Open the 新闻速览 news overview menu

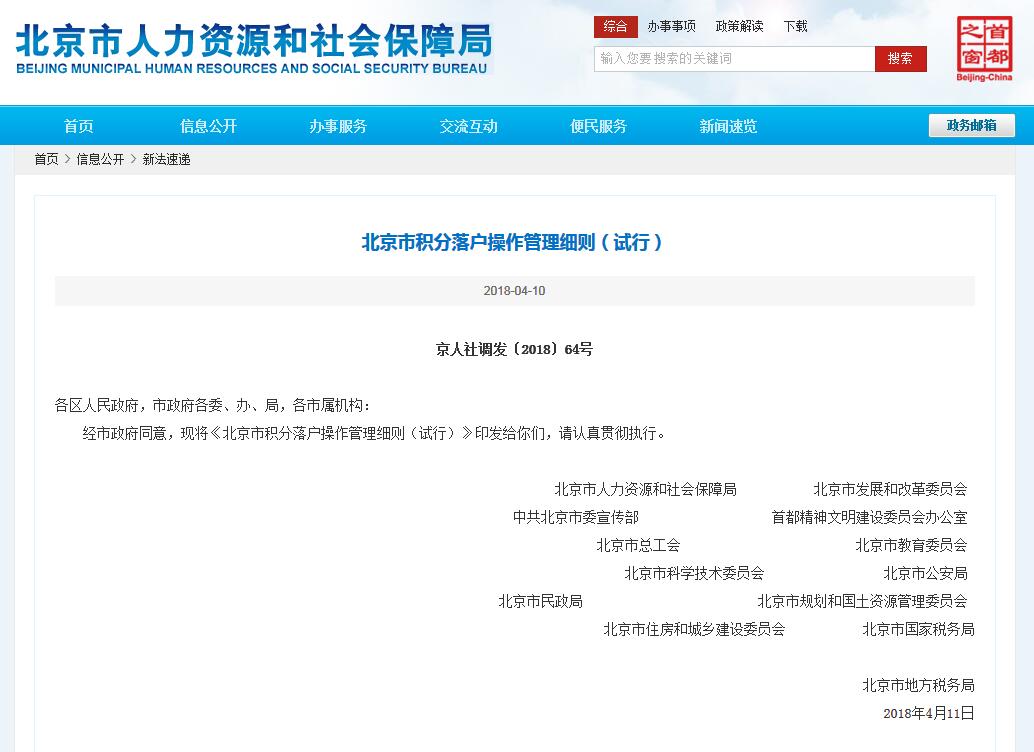pos(727,126)
